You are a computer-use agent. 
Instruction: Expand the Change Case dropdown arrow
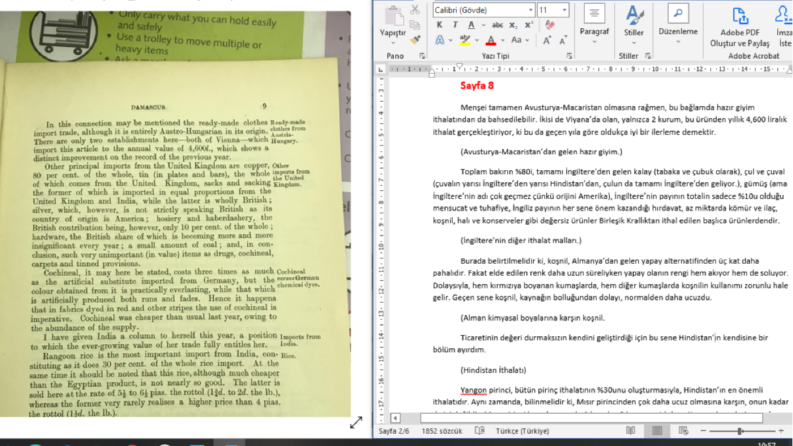[527, 40]
